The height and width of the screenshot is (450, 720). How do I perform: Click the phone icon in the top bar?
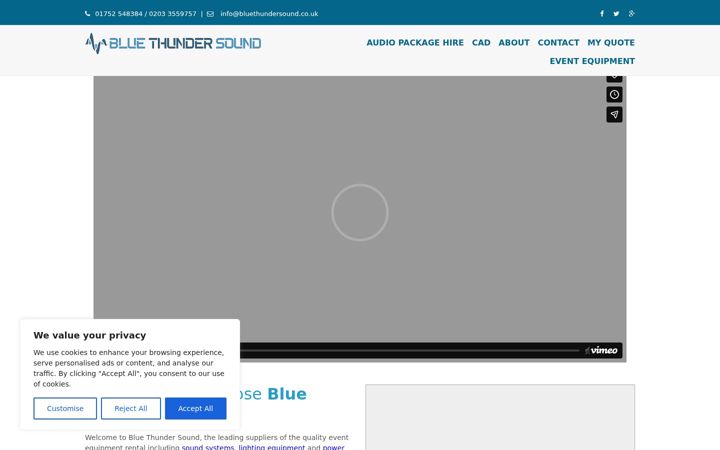coord(88,14)
